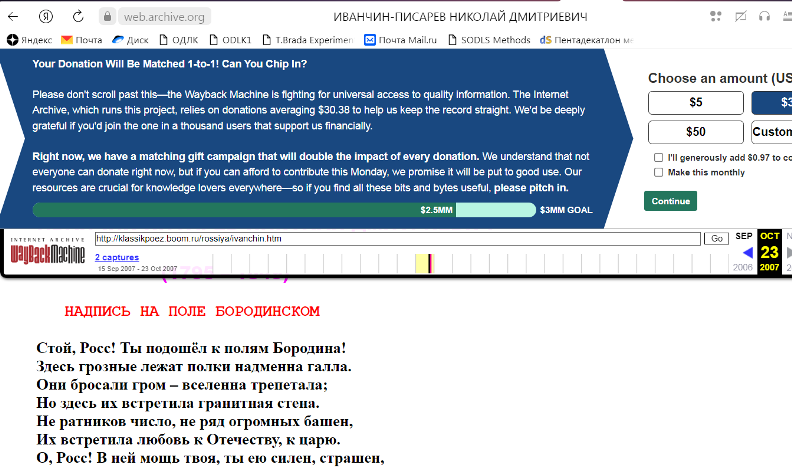Open the Пентадекатлон bookmark
This screenshot has width=792, height=469.
pos(586,40)
